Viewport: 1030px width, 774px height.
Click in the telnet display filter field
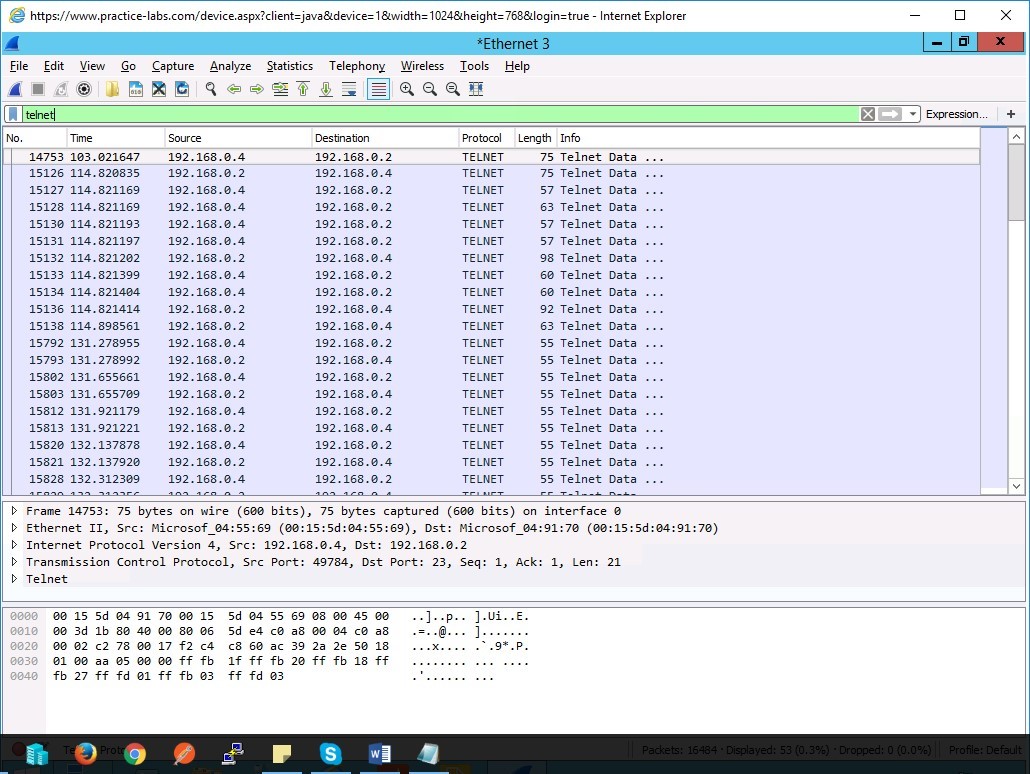point(440,114)
